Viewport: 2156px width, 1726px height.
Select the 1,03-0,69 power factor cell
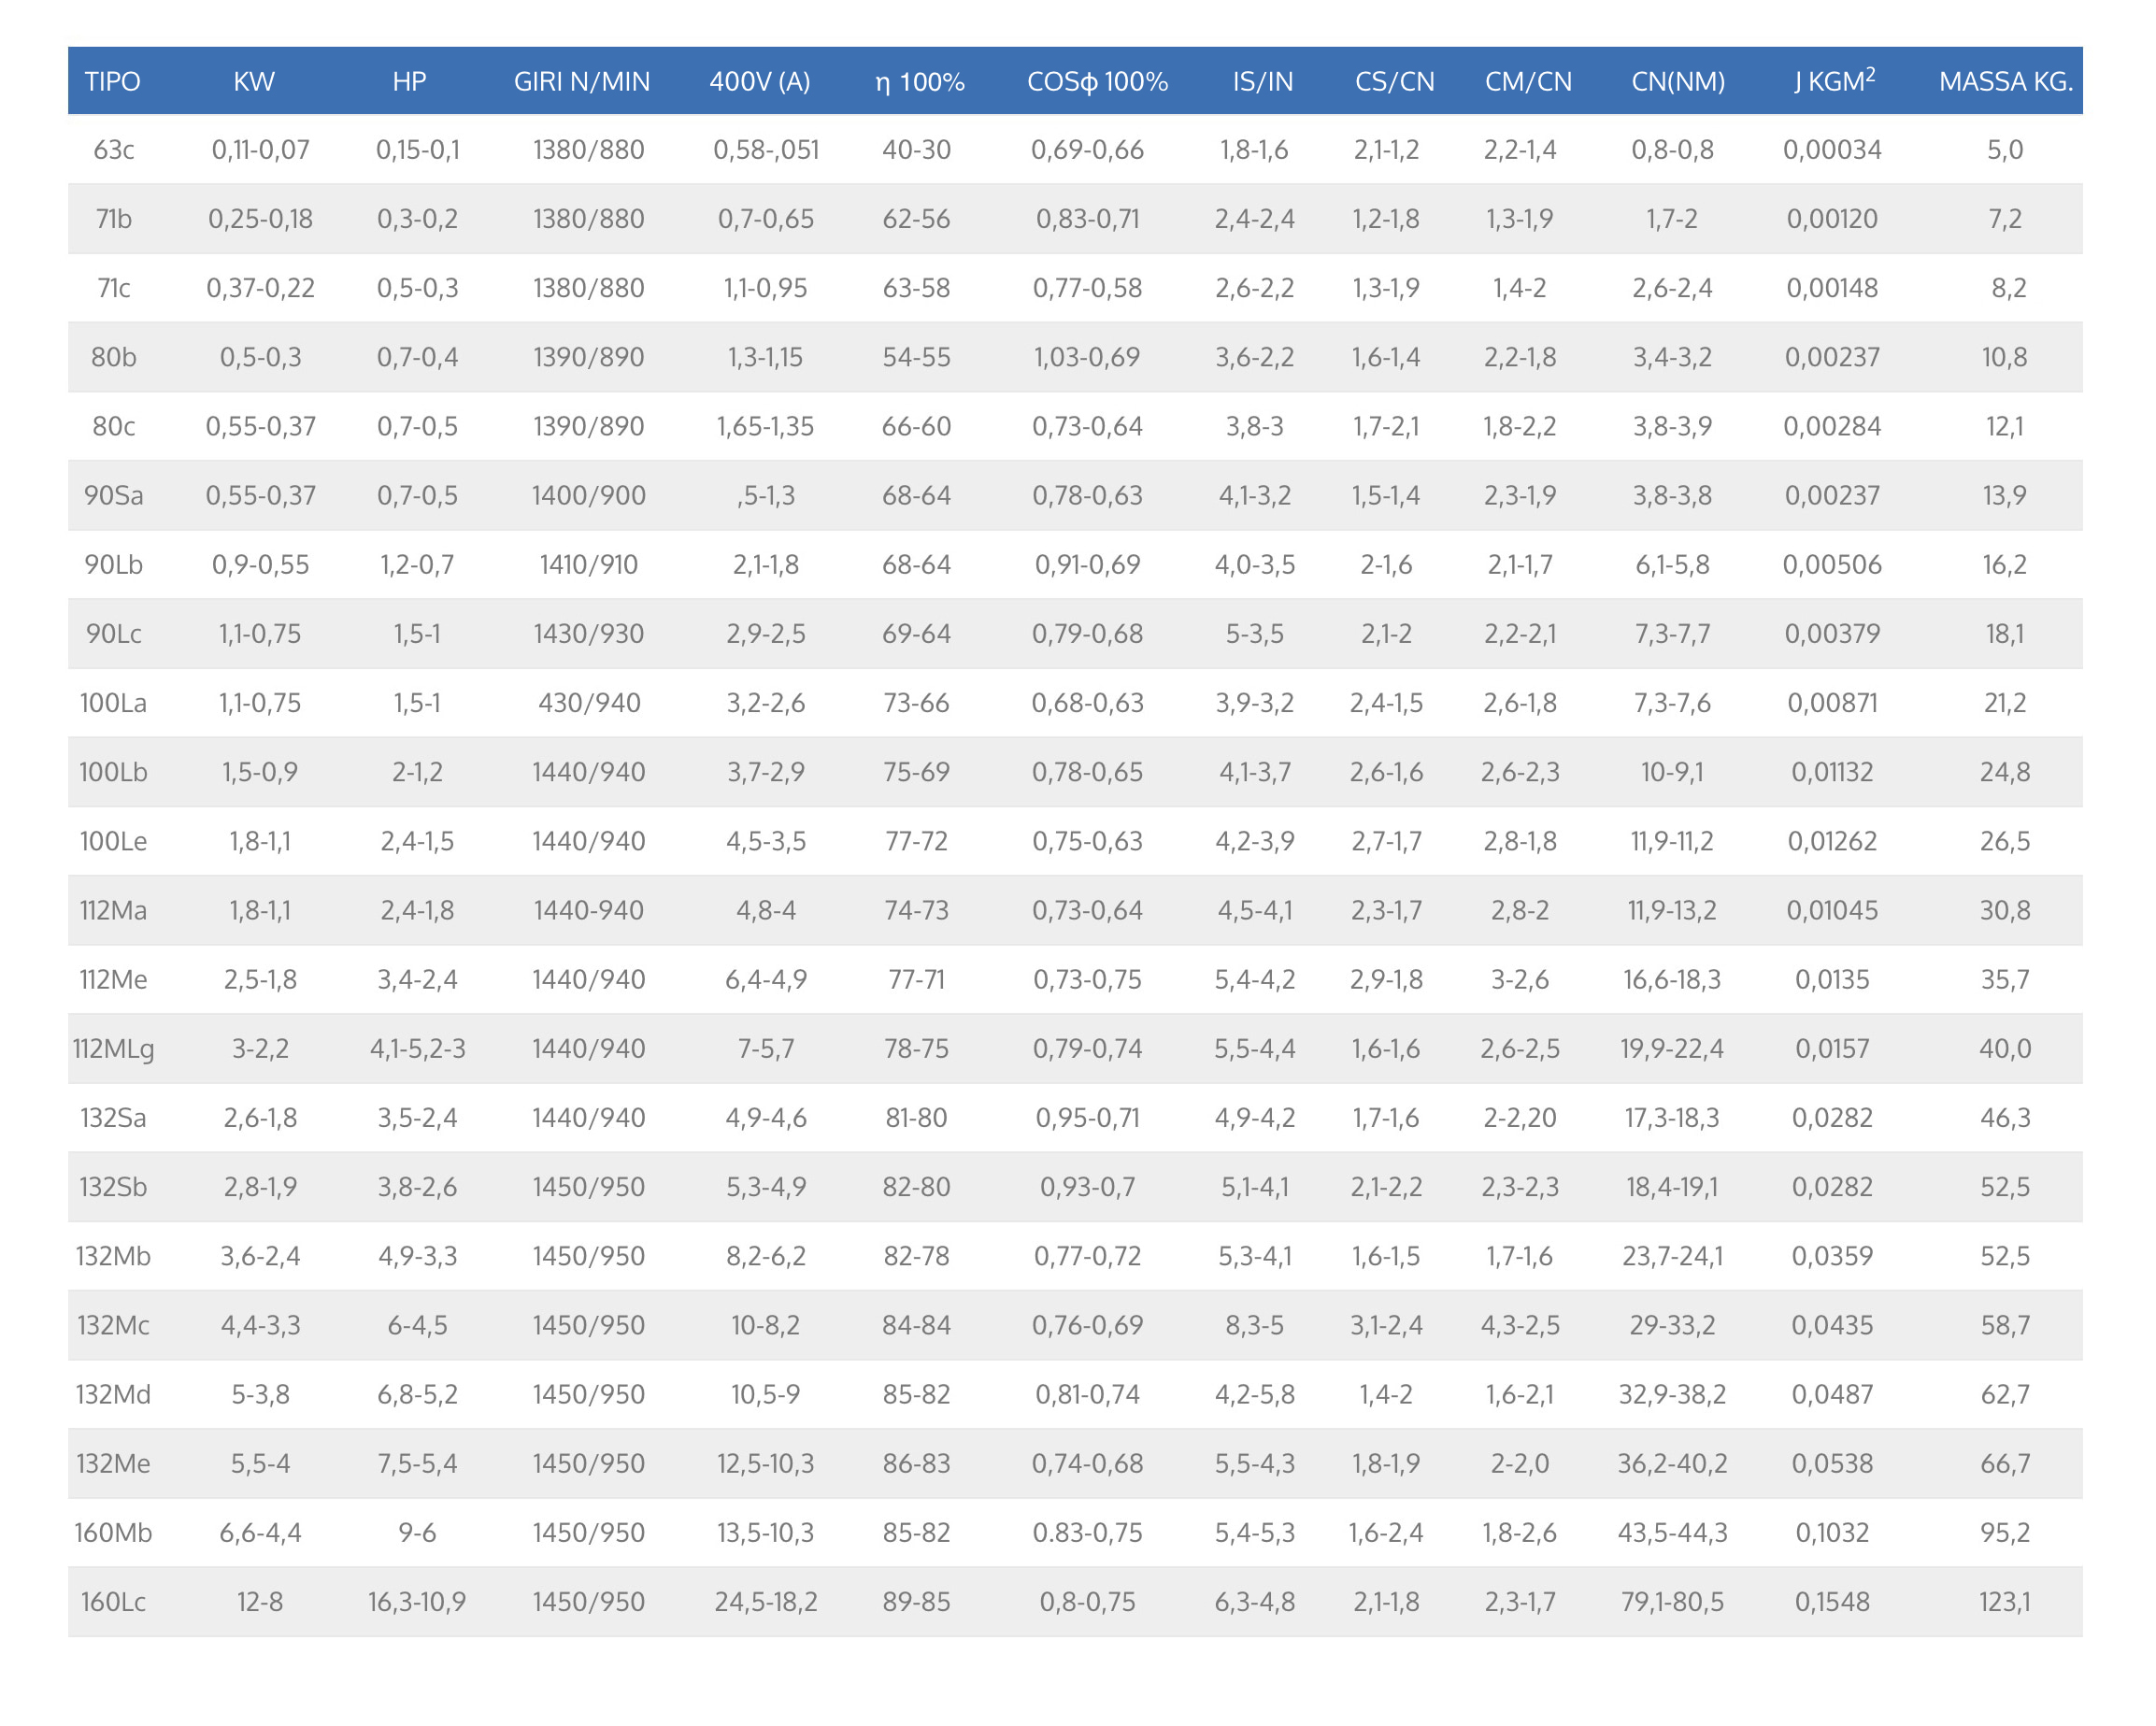click(1087, 357)
